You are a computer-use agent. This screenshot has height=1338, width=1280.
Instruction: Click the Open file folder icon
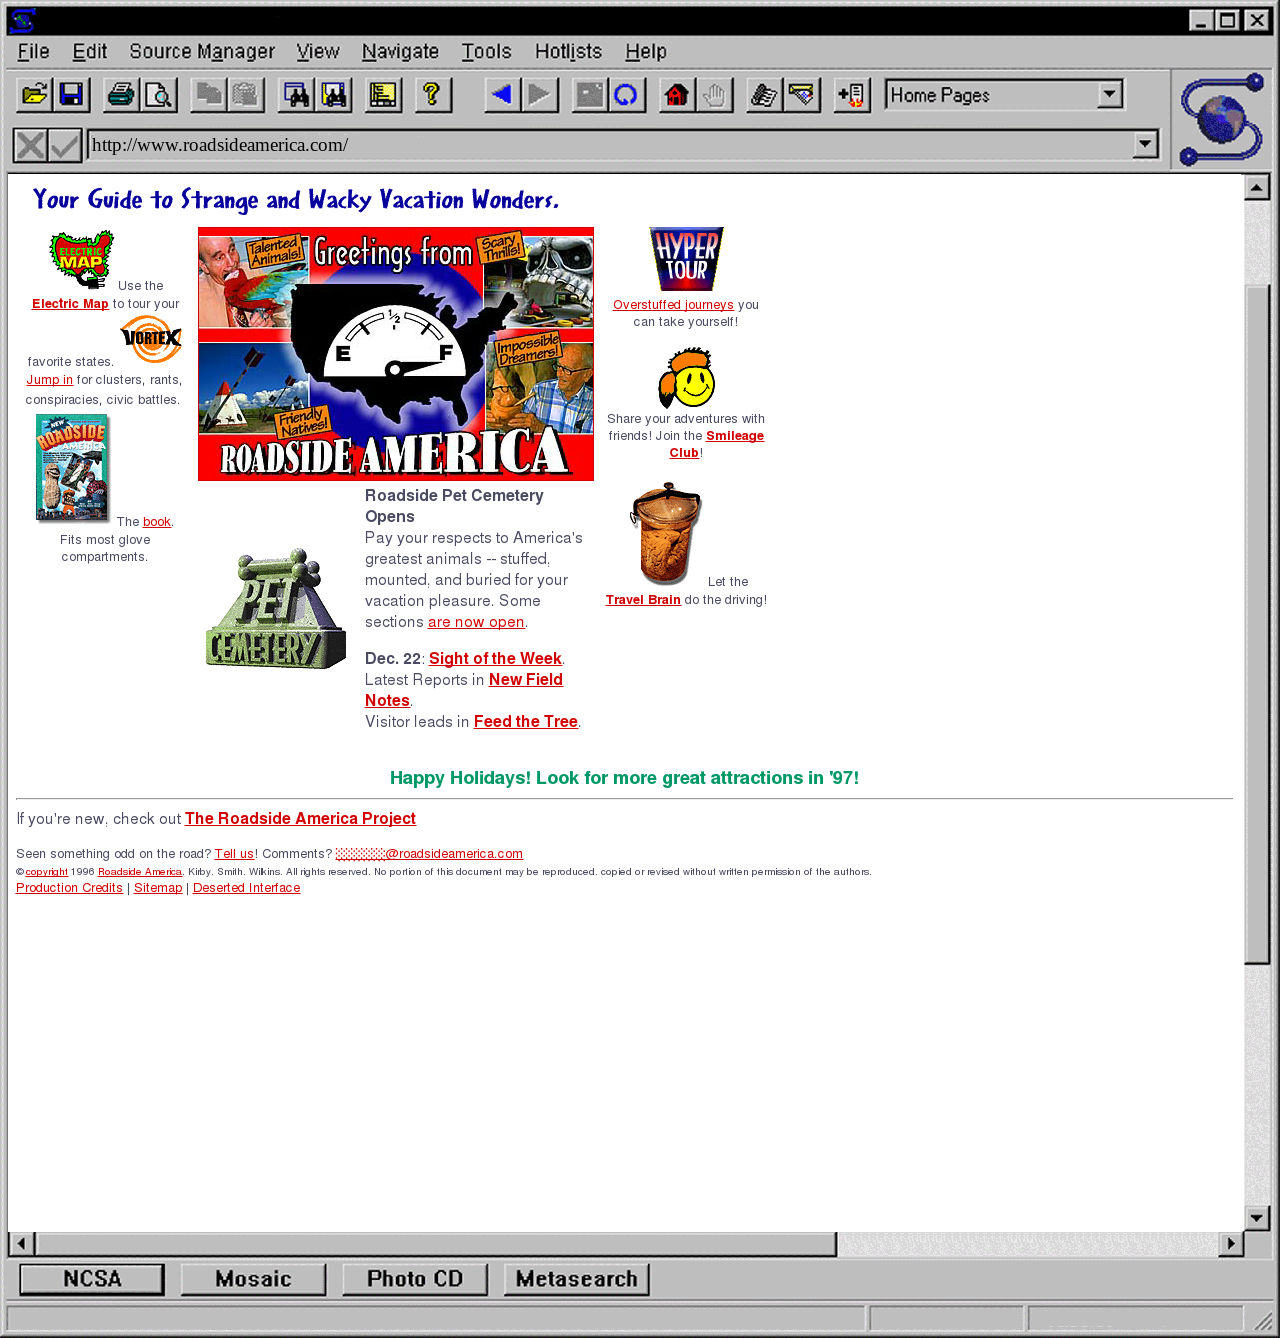(x=35, y=95)
